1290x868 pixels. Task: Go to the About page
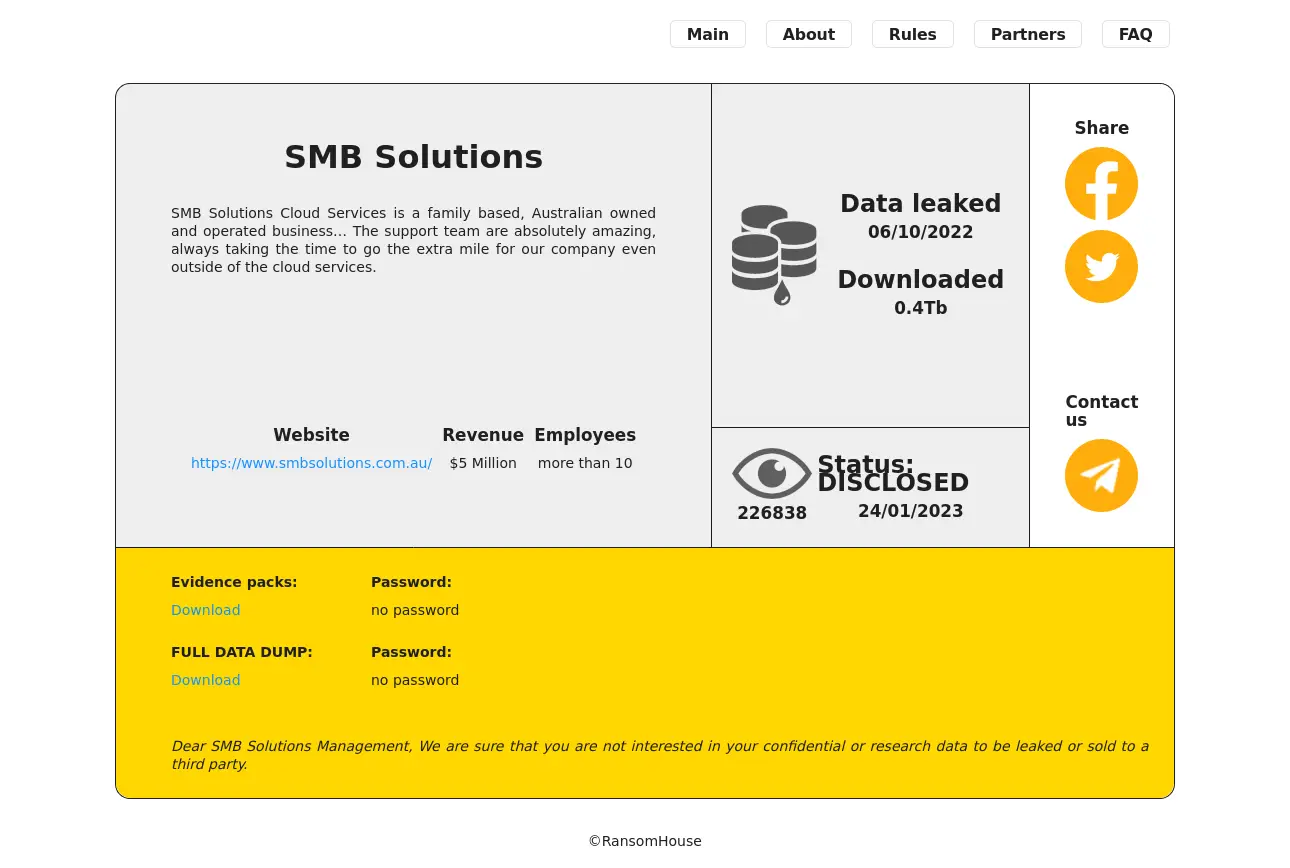point(808,34)
